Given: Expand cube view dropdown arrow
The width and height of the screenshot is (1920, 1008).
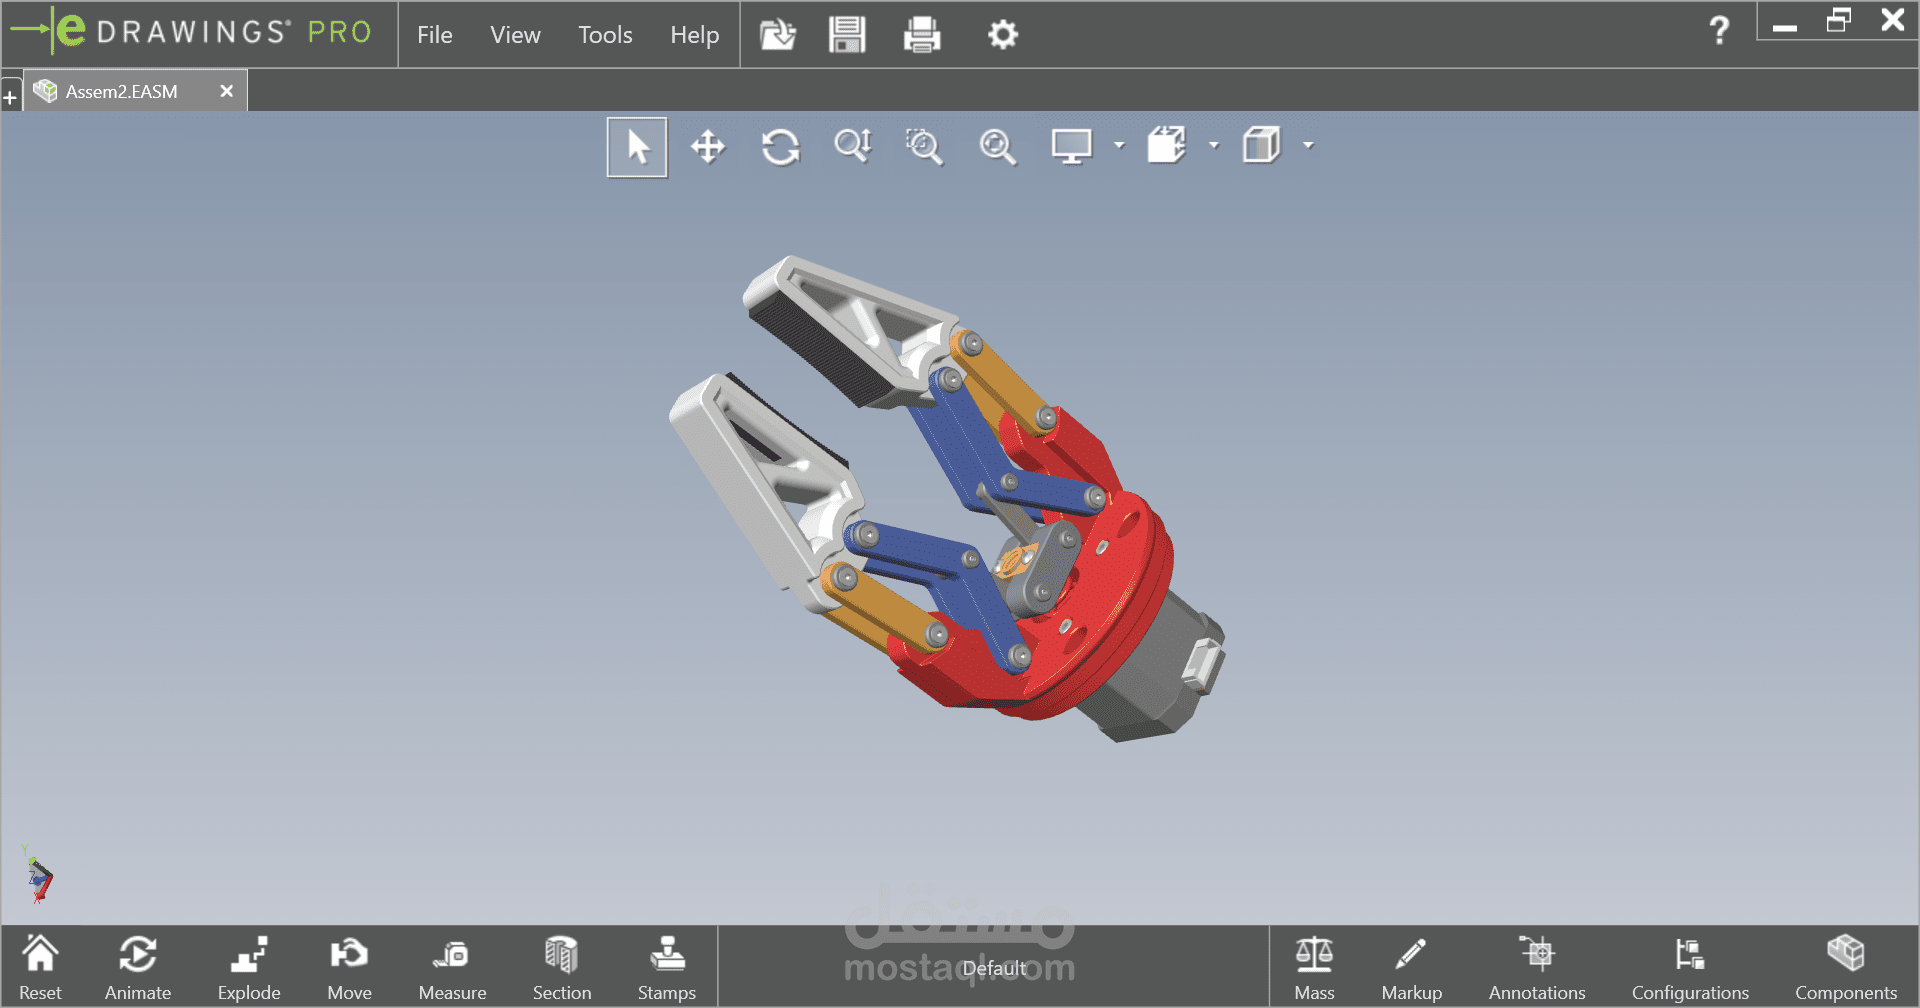Looking at the screenshot, I should (1308, 146).
